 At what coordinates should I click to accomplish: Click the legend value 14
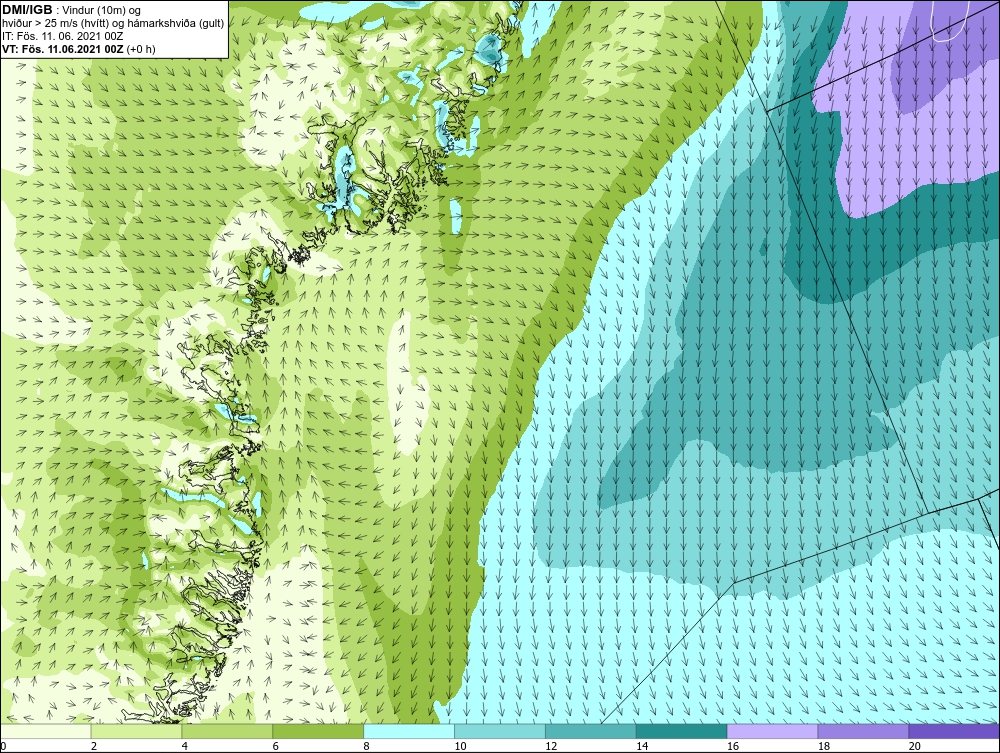point(642,746)
